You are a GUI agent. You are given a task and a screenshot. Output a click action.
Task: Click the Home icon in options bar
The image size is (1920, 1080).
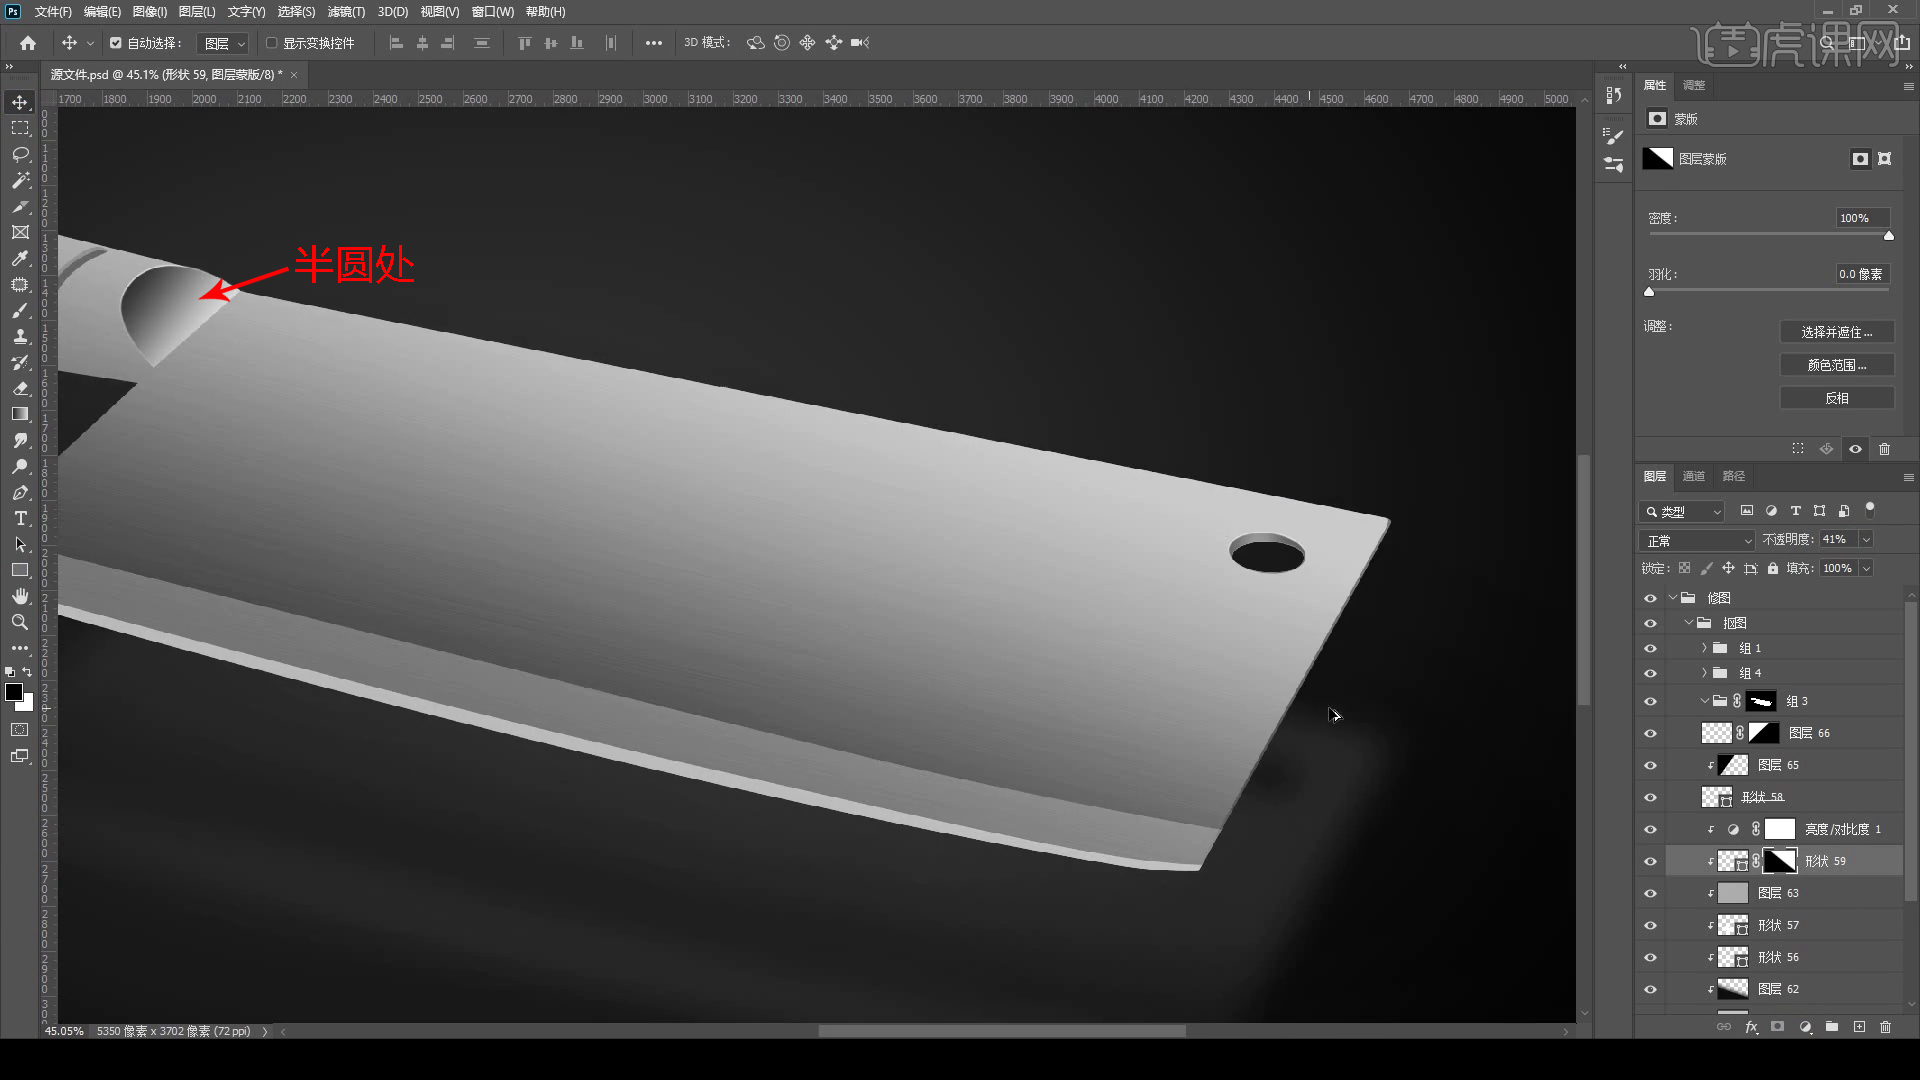coord(28,43)
